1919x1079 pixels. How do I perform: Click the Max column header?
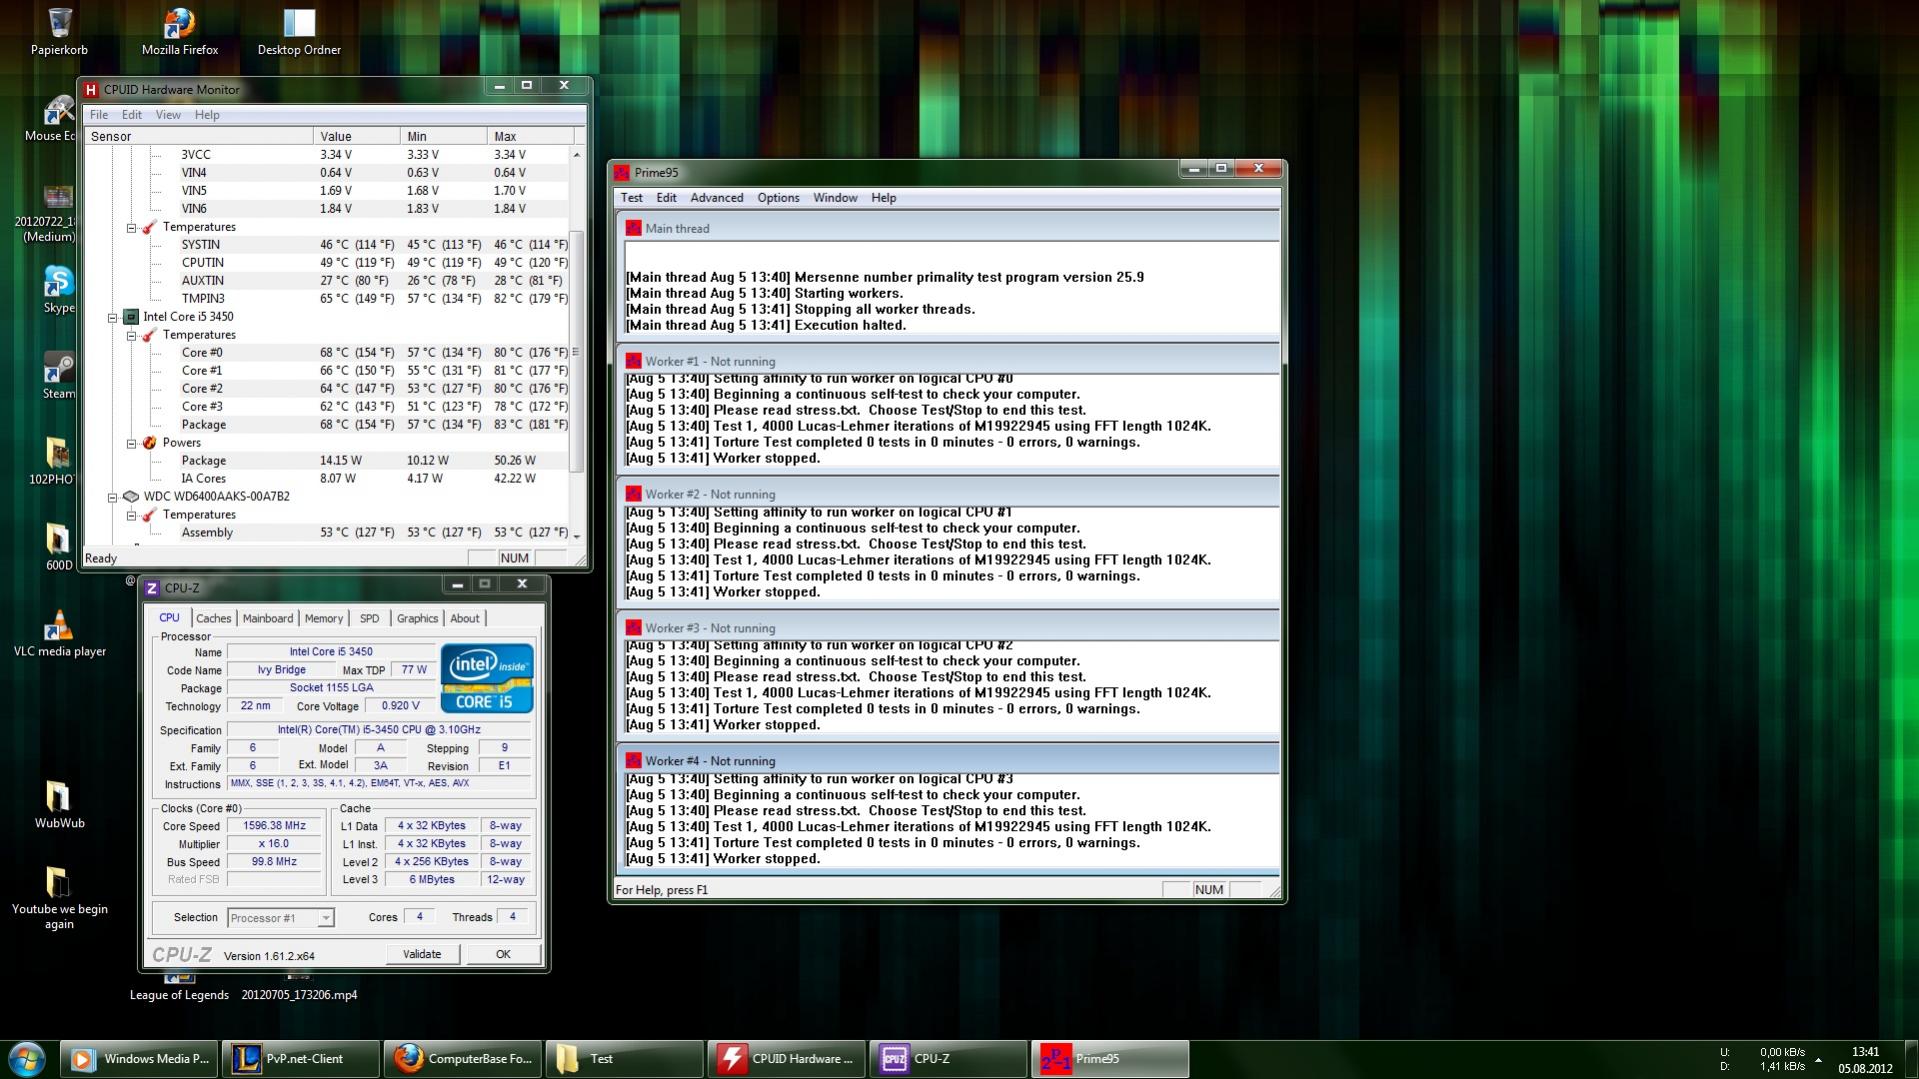(531, 136)
